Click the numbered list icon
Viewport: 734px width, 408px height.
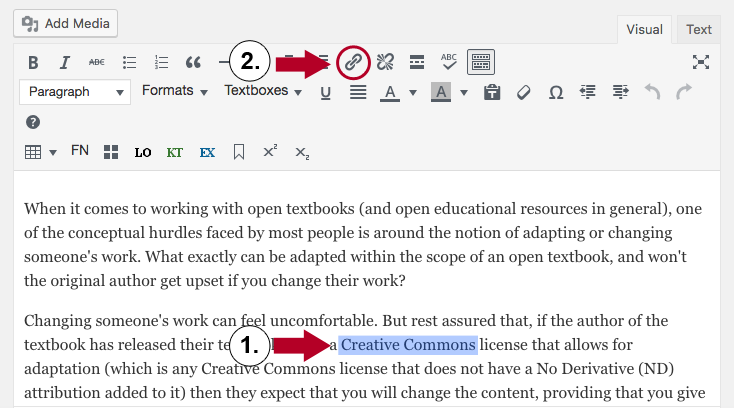(x=161, y=62)
